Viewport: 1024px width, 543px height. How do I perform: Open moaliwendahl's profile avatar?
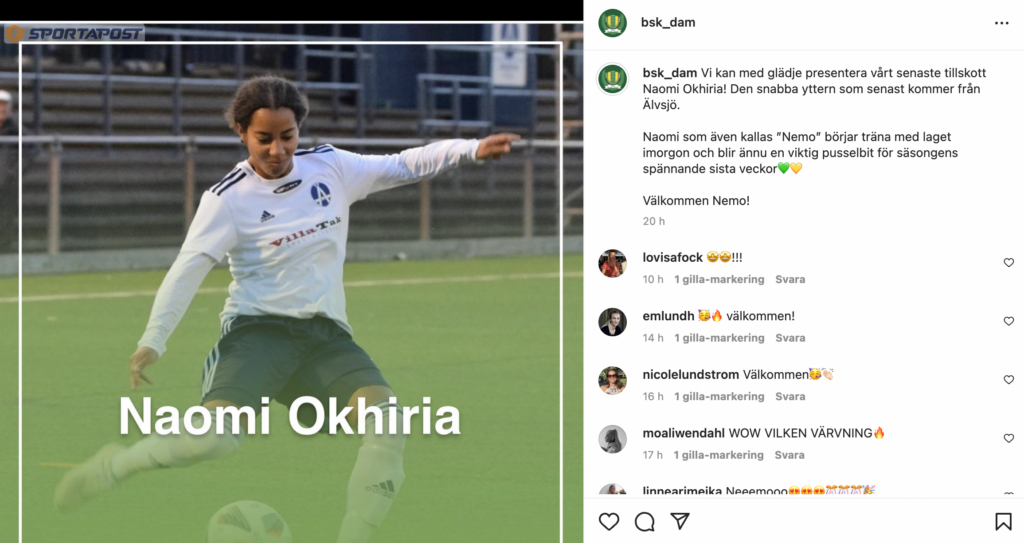pos(613,439)
